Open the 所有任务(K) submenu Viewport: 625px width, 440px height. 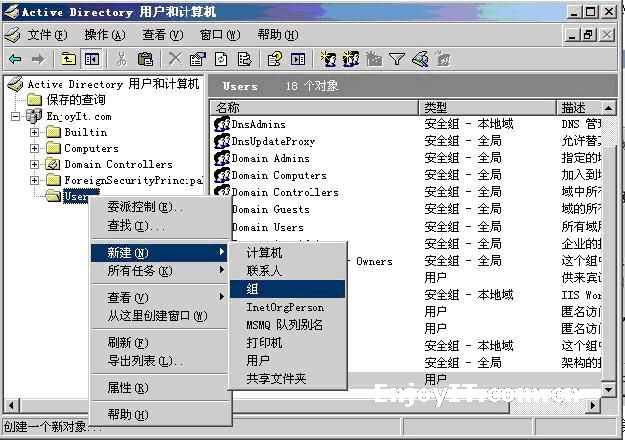click(159, 271)
